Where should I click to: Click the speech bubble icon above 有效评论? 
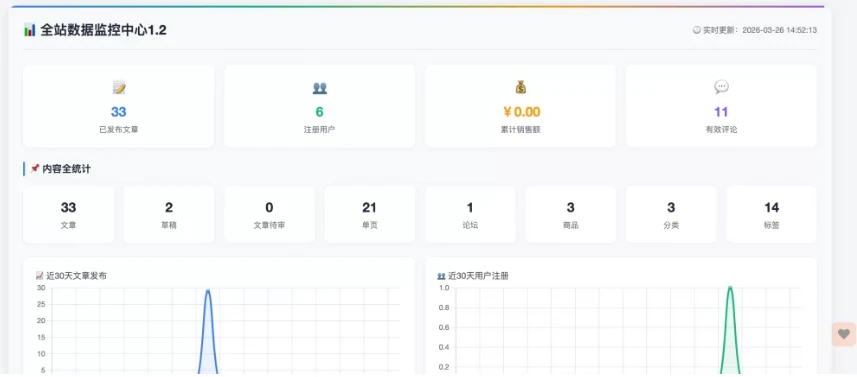[721, 87]
